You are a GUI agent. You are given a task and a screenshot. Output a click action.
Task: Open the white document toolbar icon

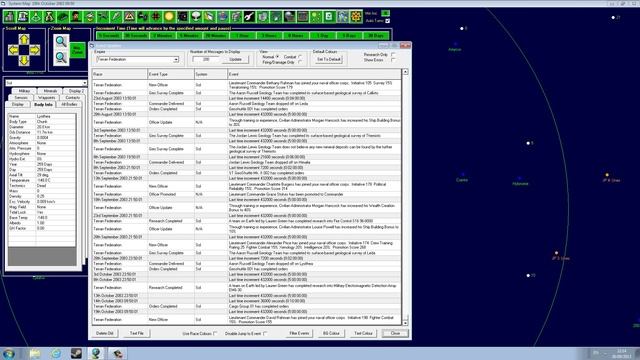tap(329, 17)
